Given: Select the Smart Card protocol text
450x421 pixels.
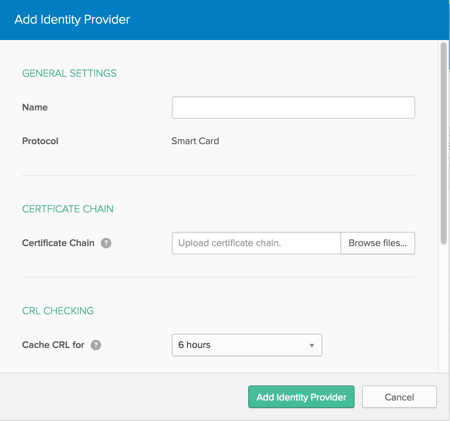Looking at the screenshot, I should (195, 141).
